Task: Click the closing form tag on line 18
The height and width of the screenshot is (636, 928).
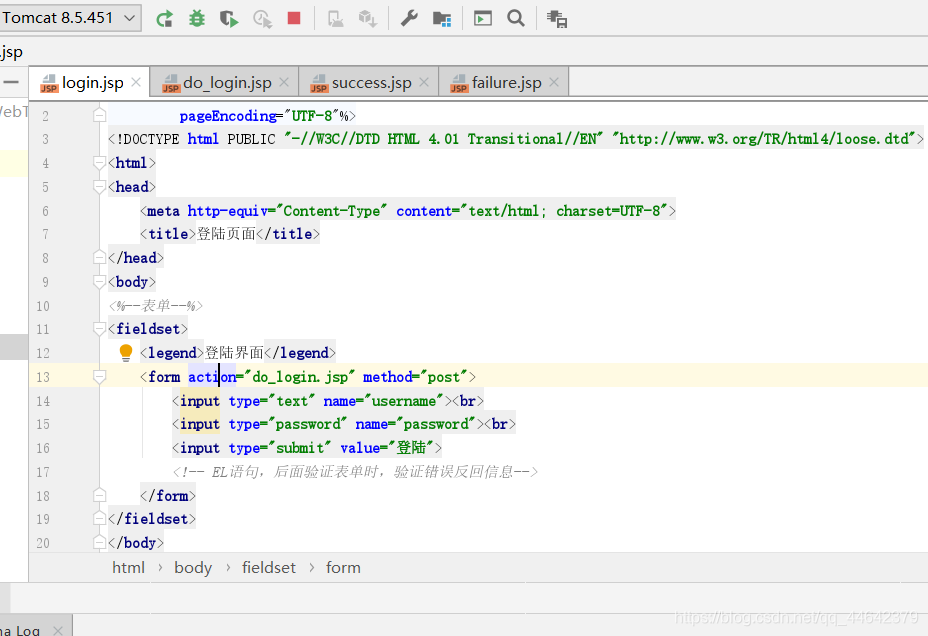Action: coord(167,496)
